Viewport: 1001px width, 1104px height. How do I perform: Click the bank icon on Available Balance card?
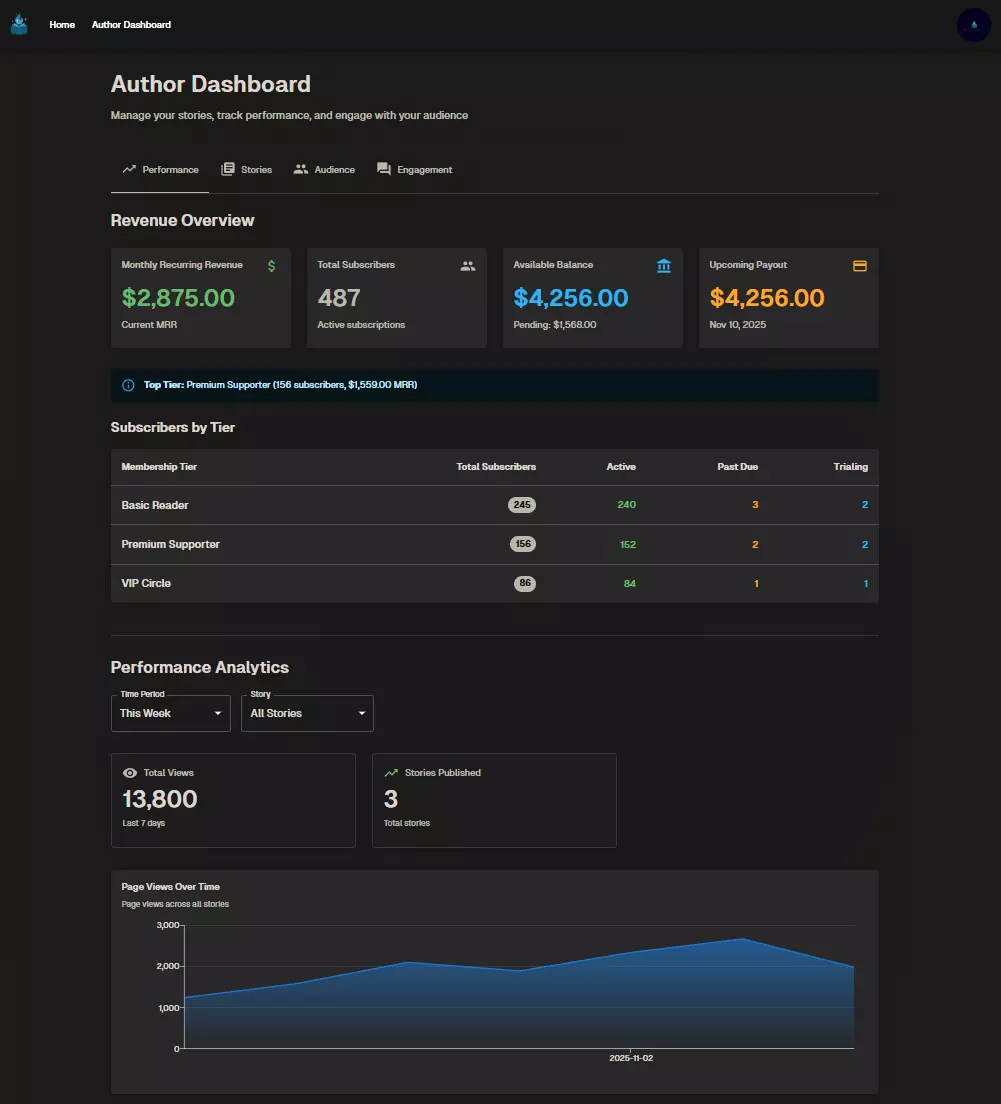pos(663,265)
